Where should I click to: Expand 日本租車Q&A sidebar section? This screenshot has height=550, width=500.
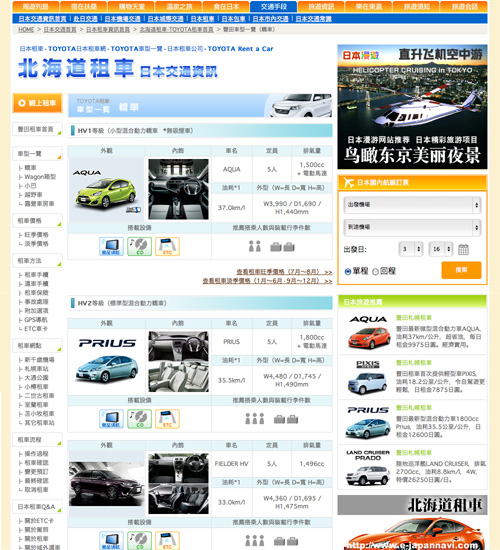click(x=37, y=507)
